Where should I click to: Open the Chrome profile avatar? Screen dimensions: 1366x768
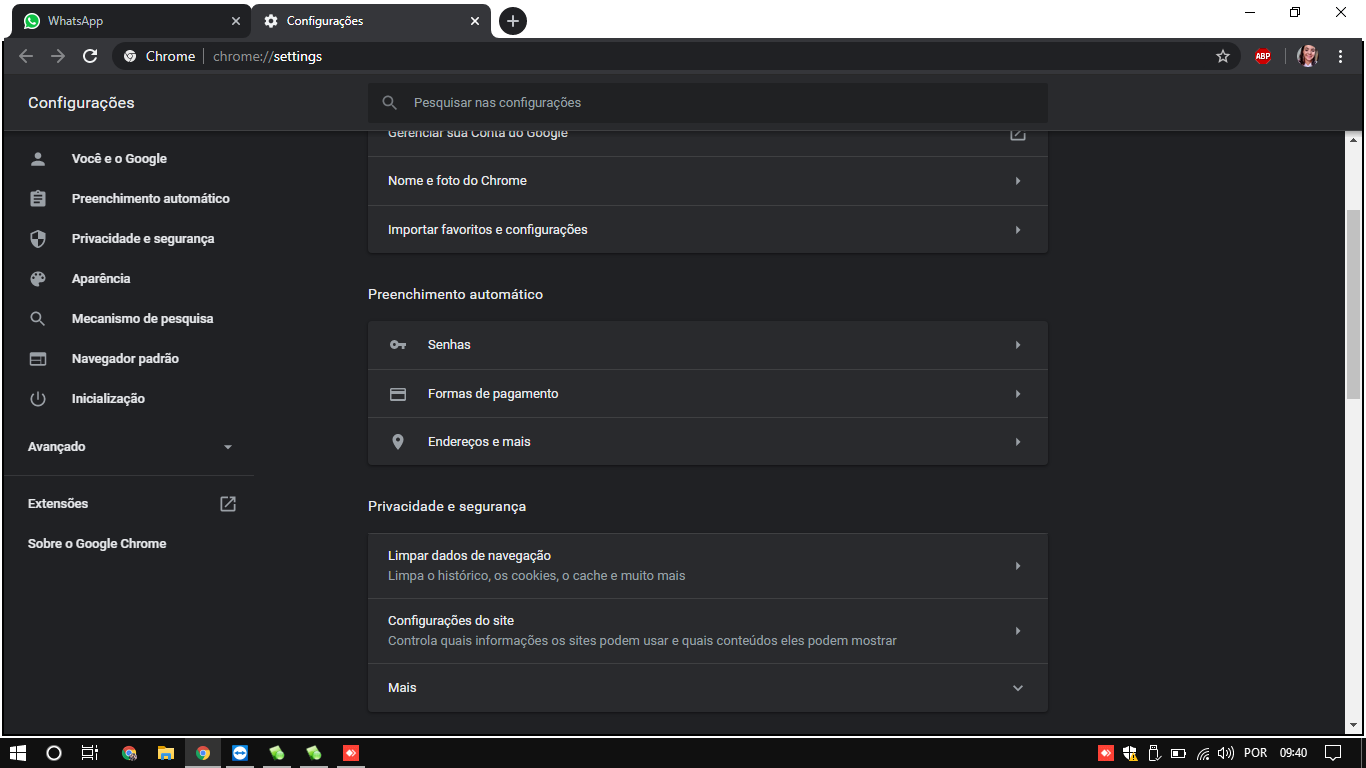coord(1308,56)
